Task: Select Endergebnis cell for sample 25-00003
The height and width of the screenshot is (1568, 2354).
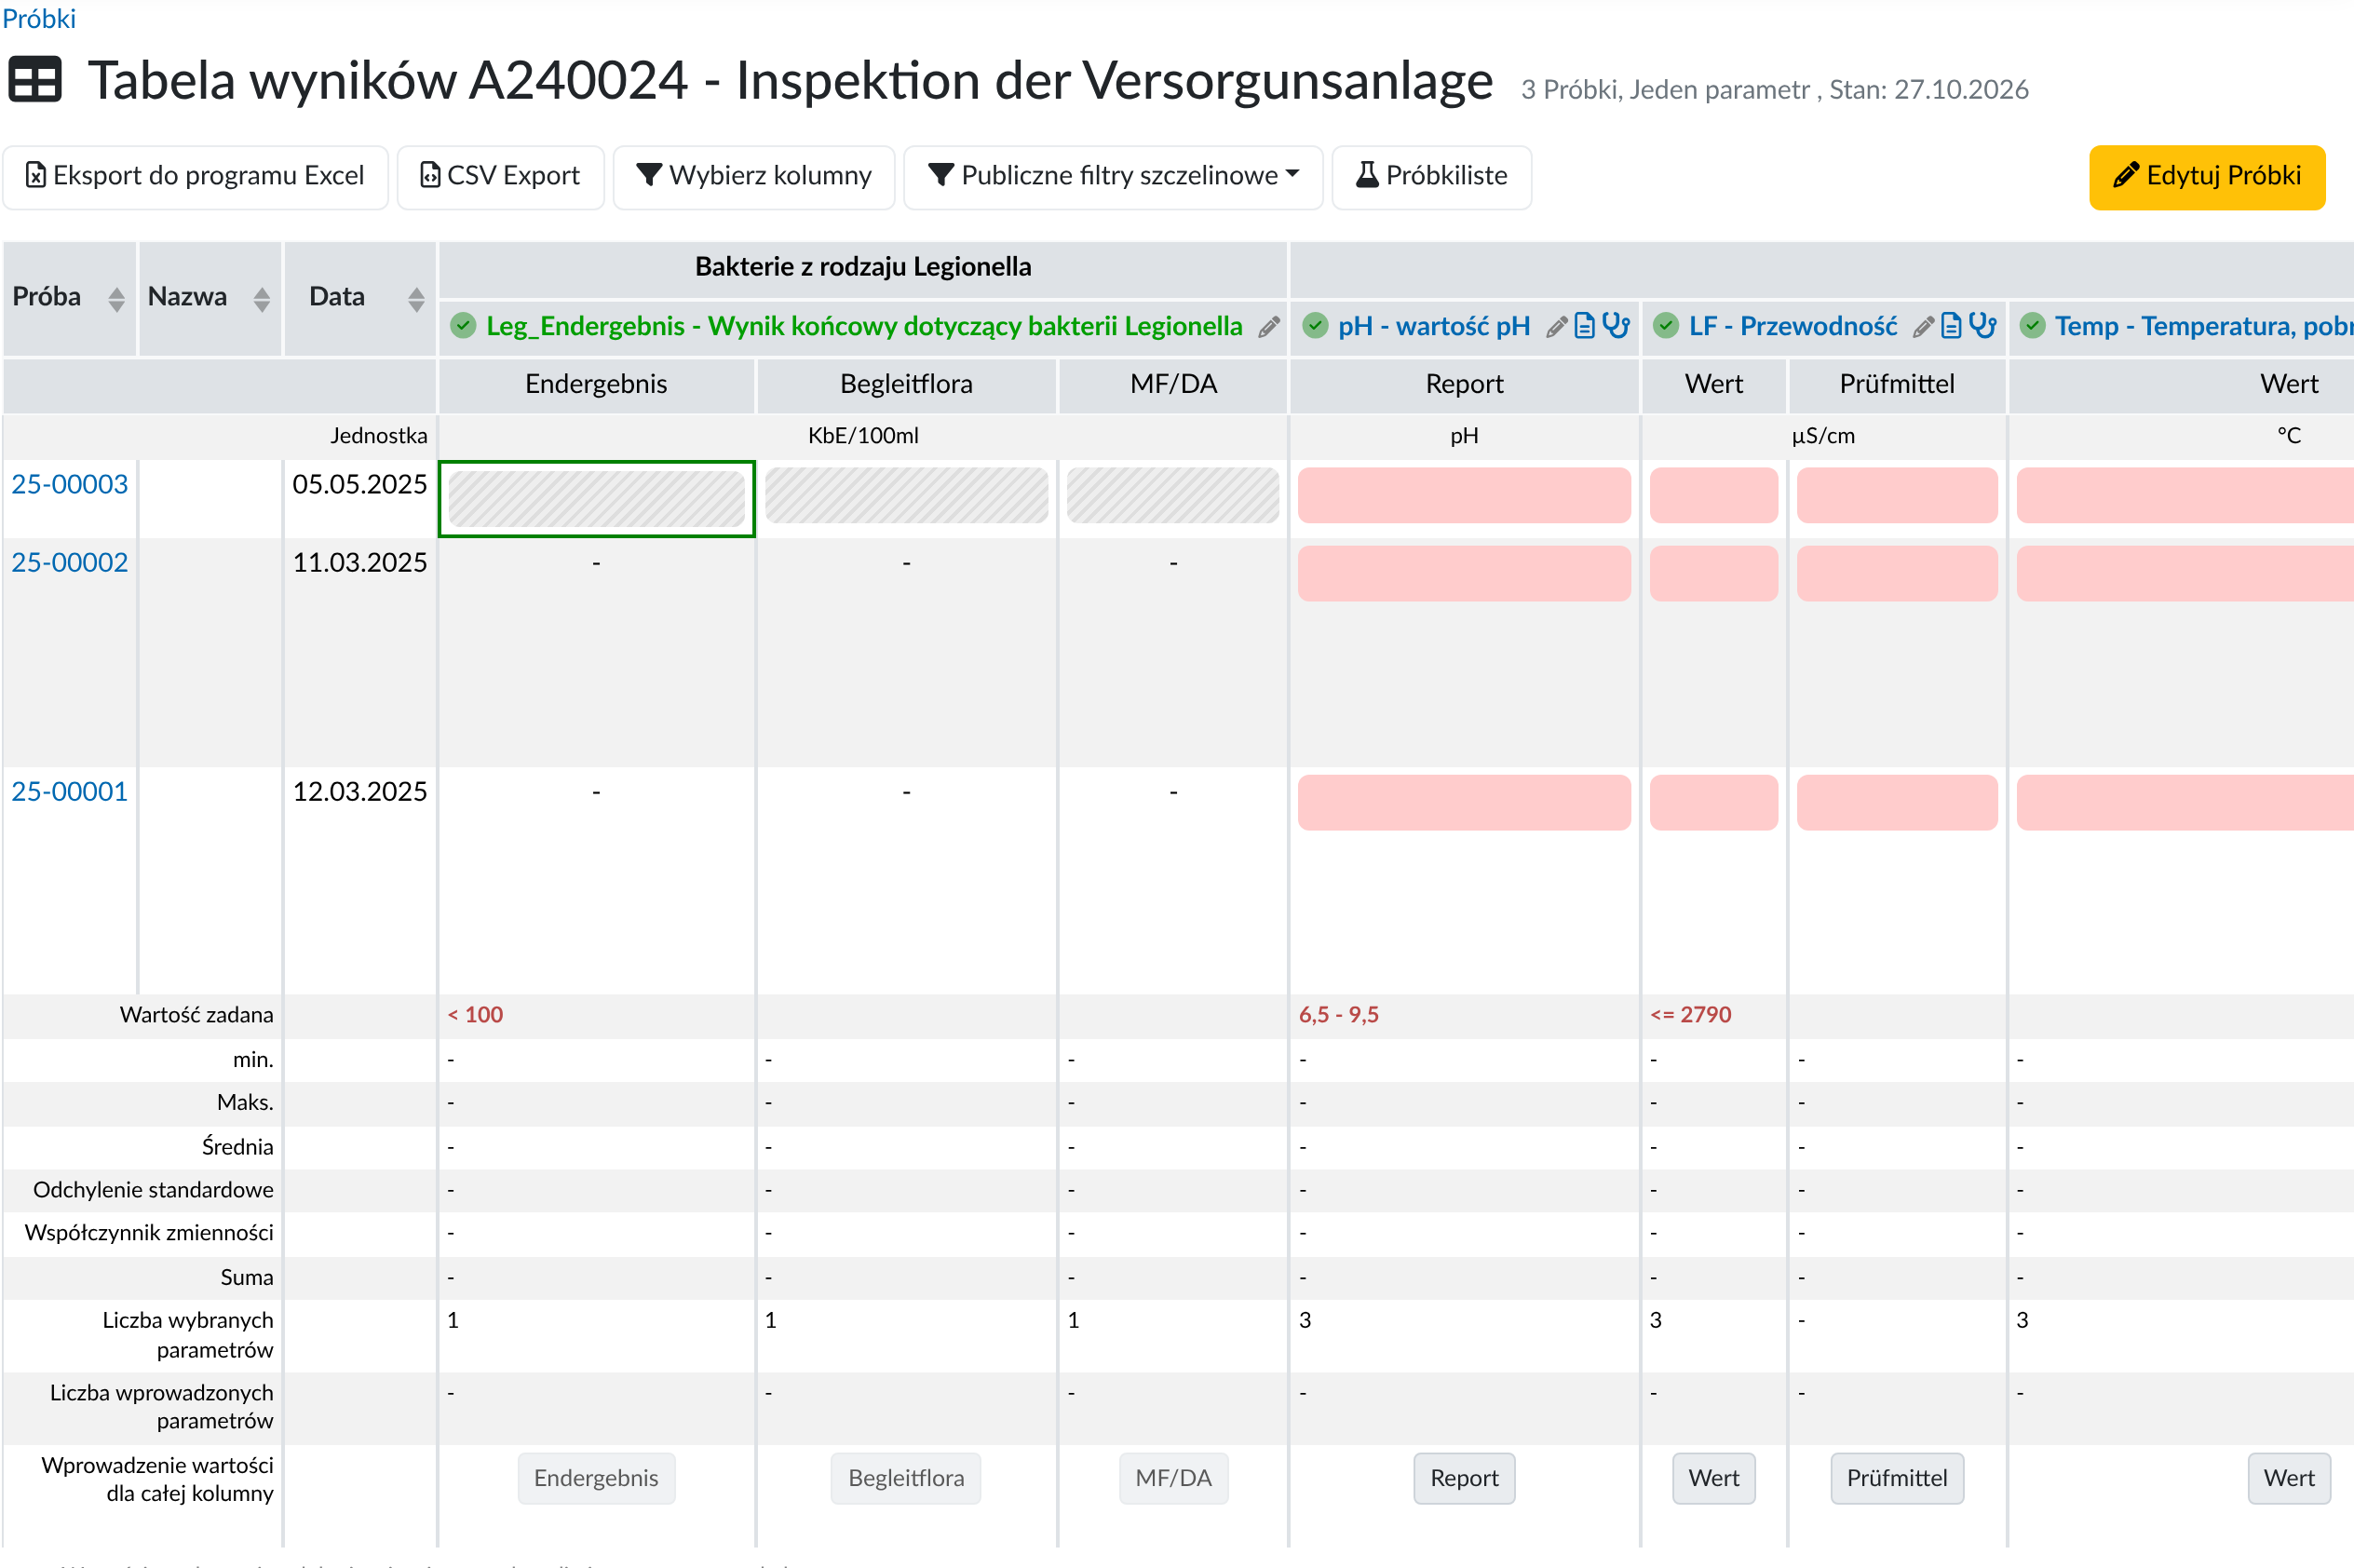Action: pos(597,497)
